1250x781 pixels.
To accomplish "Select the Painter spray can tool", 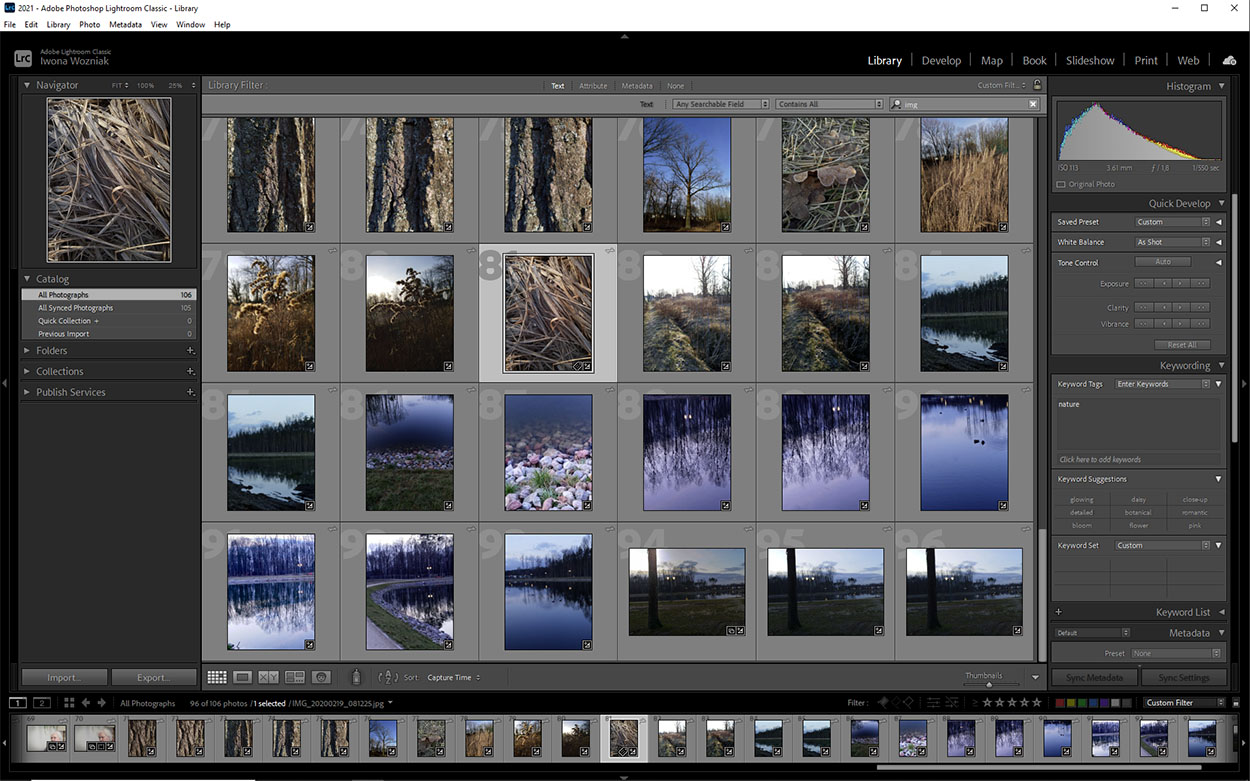I will point(355,677).
